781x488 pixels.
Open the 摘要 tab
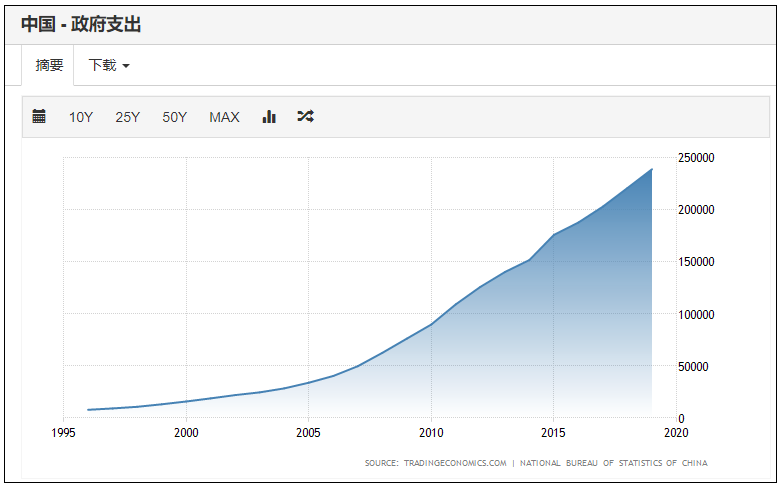(49, 65)
